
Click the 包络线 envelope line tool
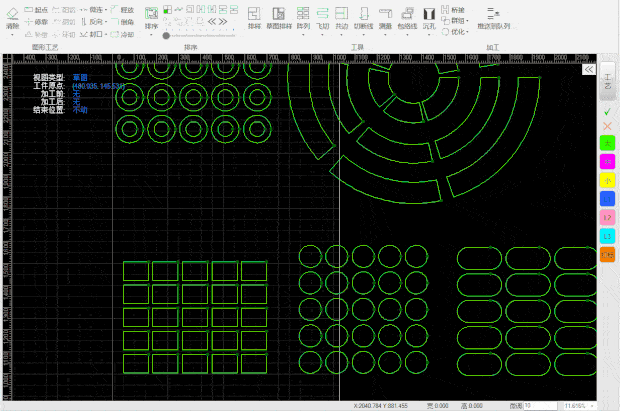click(x=407, y=18)
